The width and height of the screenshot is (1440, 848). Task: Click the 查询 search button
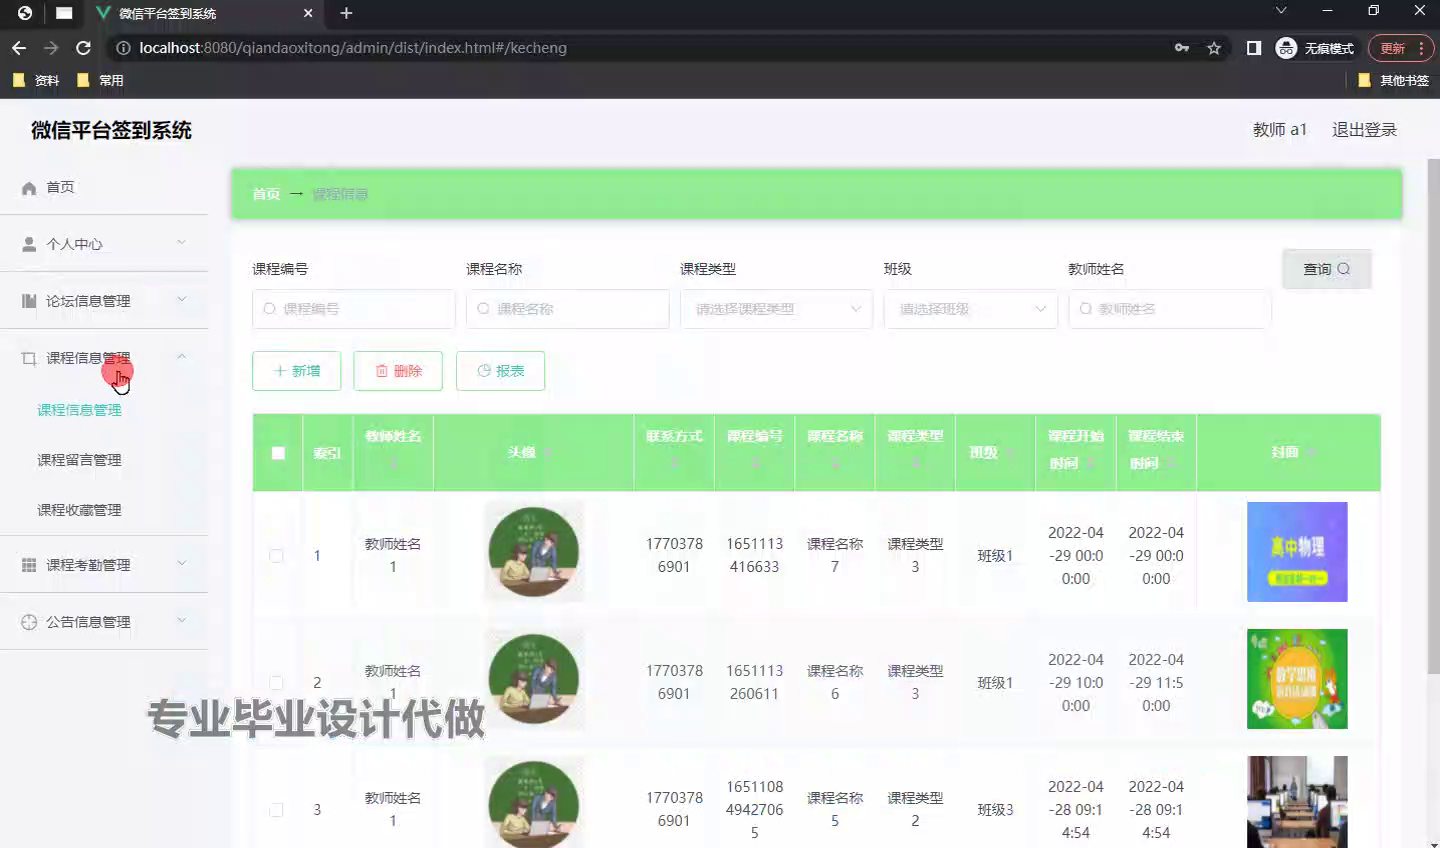click(1326, 269)
